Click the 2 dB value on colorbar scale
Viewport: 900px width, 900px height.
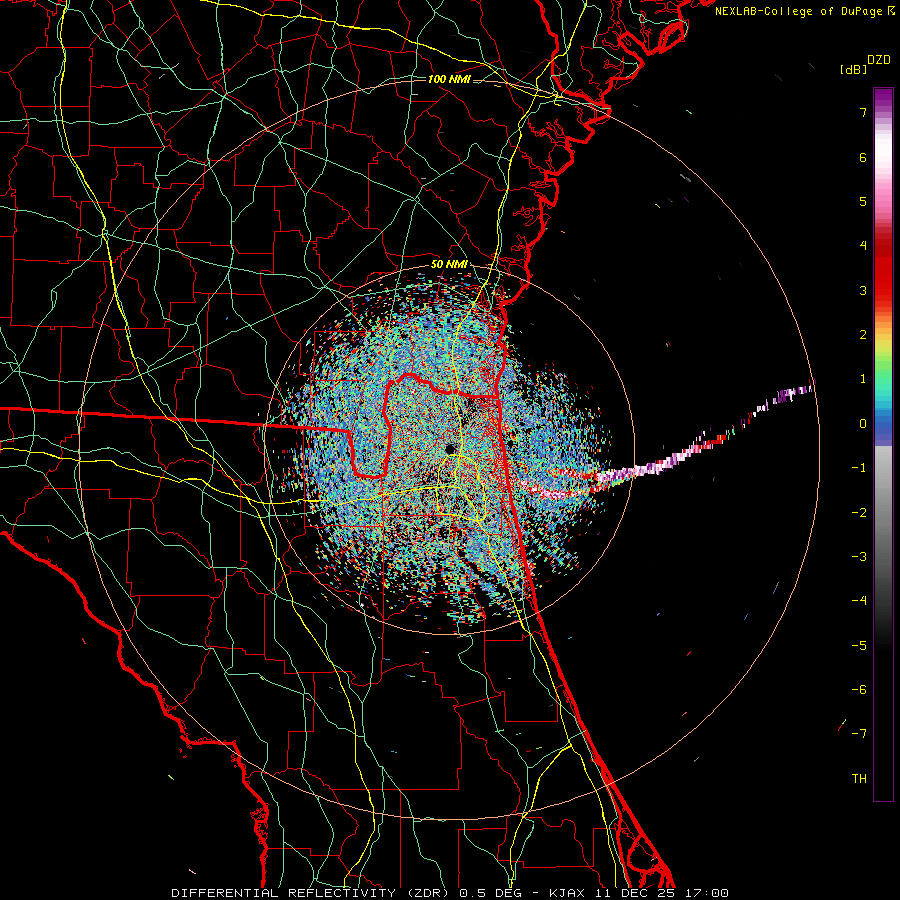[863, 335]
